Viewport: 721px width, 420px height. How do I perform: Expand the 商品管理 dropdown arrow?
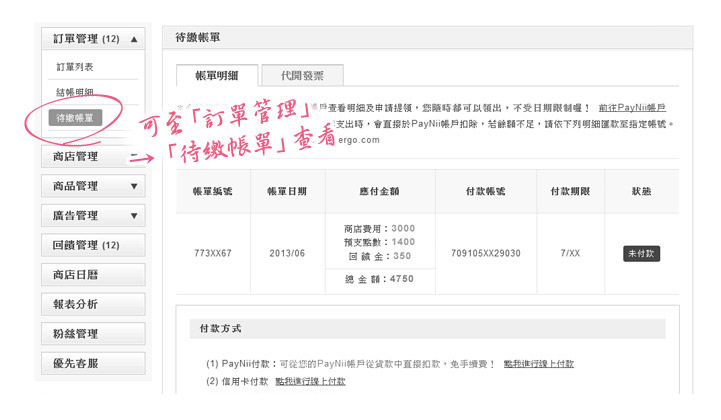pyautogui.click(x=134, y=186)
